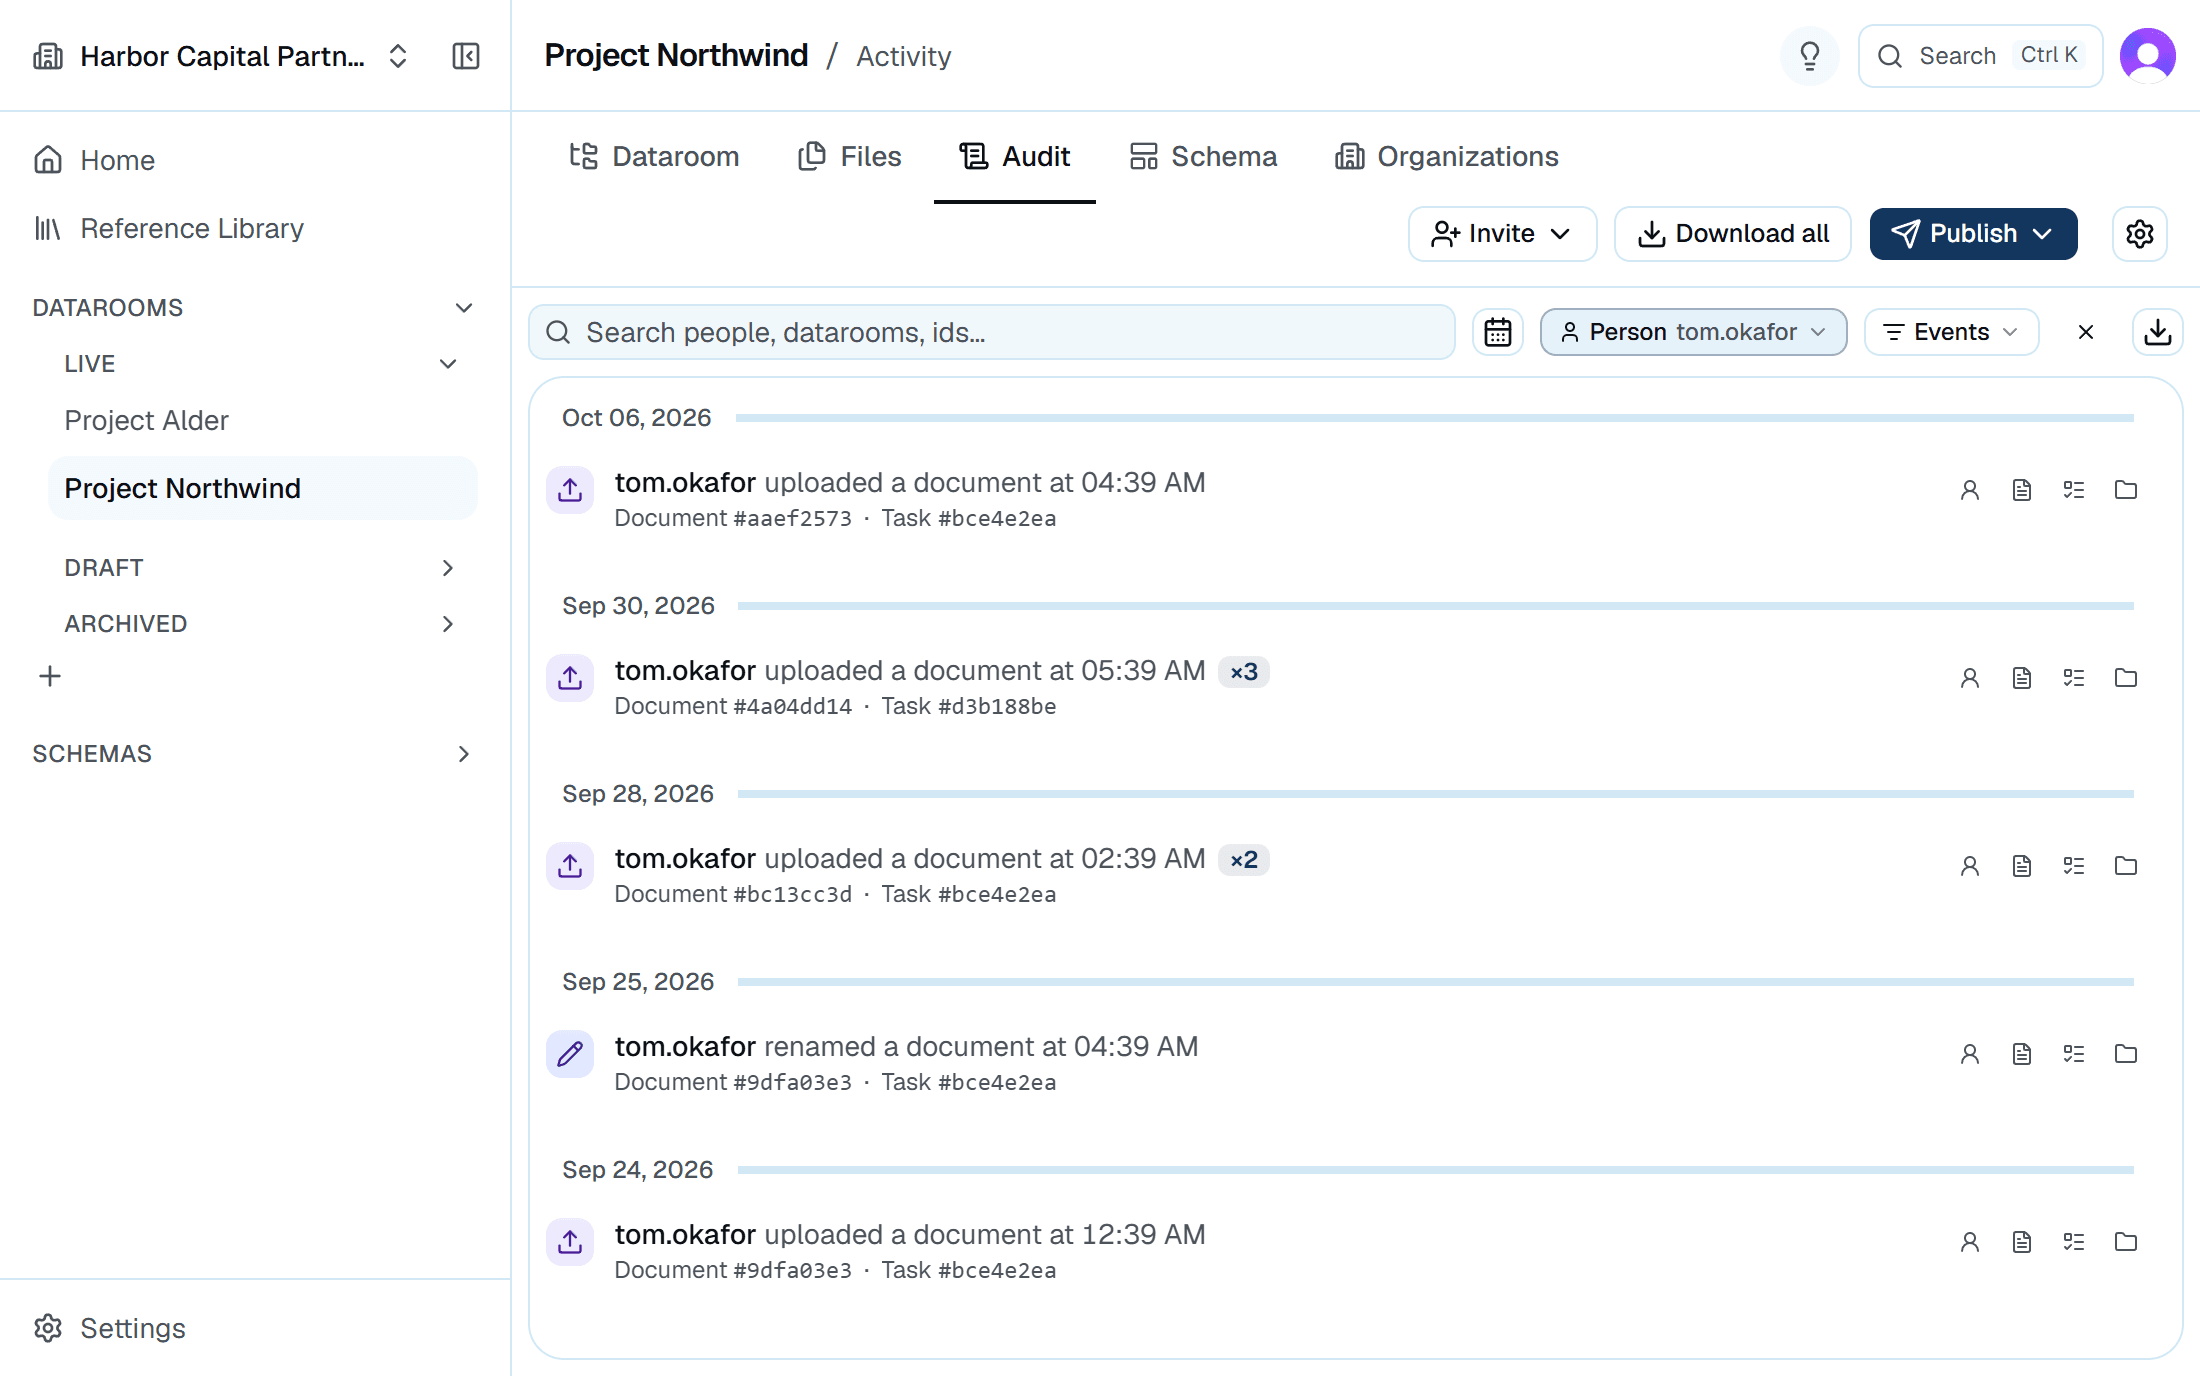The width and height of the screenshot is (2200, 1376).
Task: Open the Events filter dropdown
Action: pos(1950,332)
